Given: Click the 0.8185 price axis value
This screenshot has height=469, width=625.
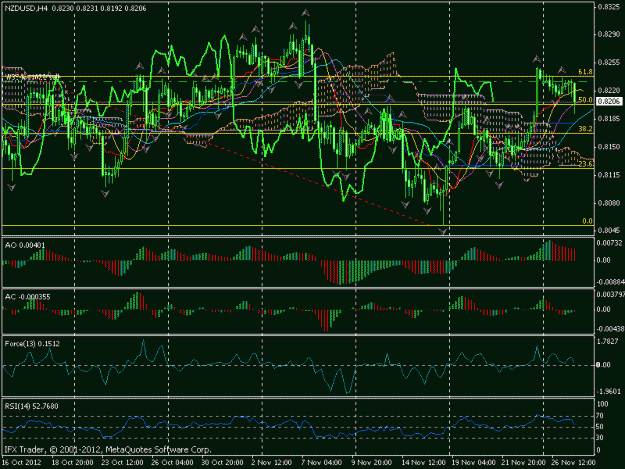Looking at the screenshot, I should coord(608,119).
